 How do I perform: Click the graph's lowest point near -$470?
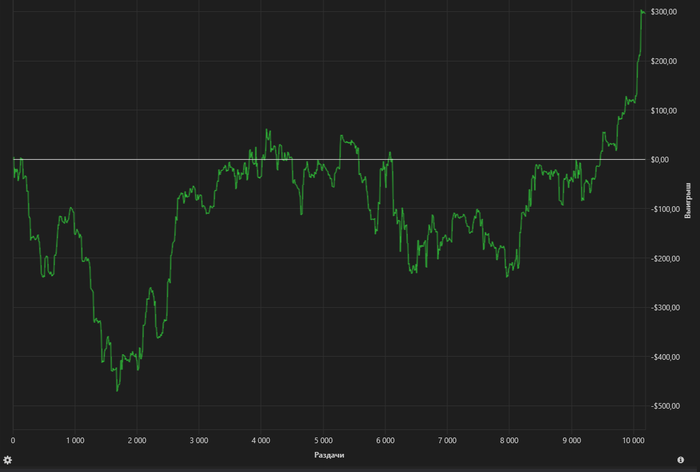pos(117,391)
